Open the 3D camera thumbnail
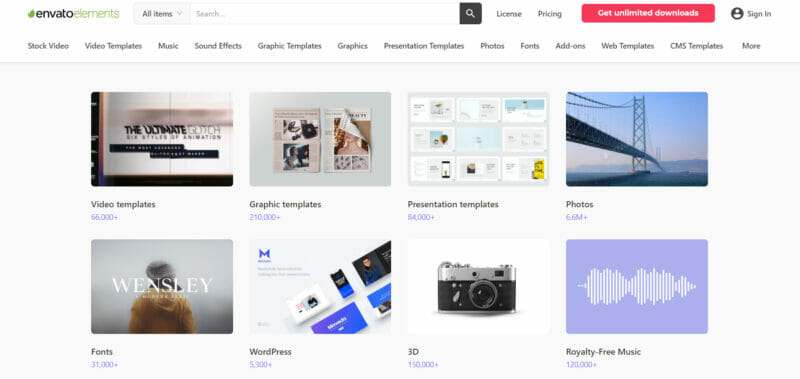 (x=479, y=287)
